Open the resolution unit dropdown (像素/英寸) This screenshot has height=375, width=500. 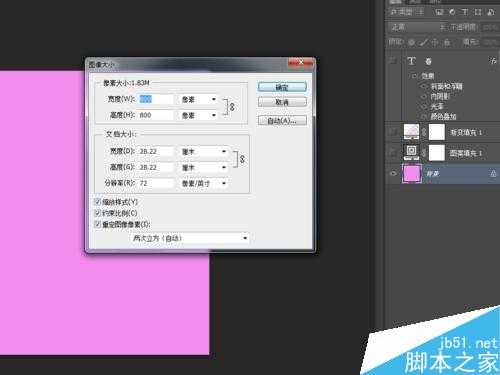(204, 183)
